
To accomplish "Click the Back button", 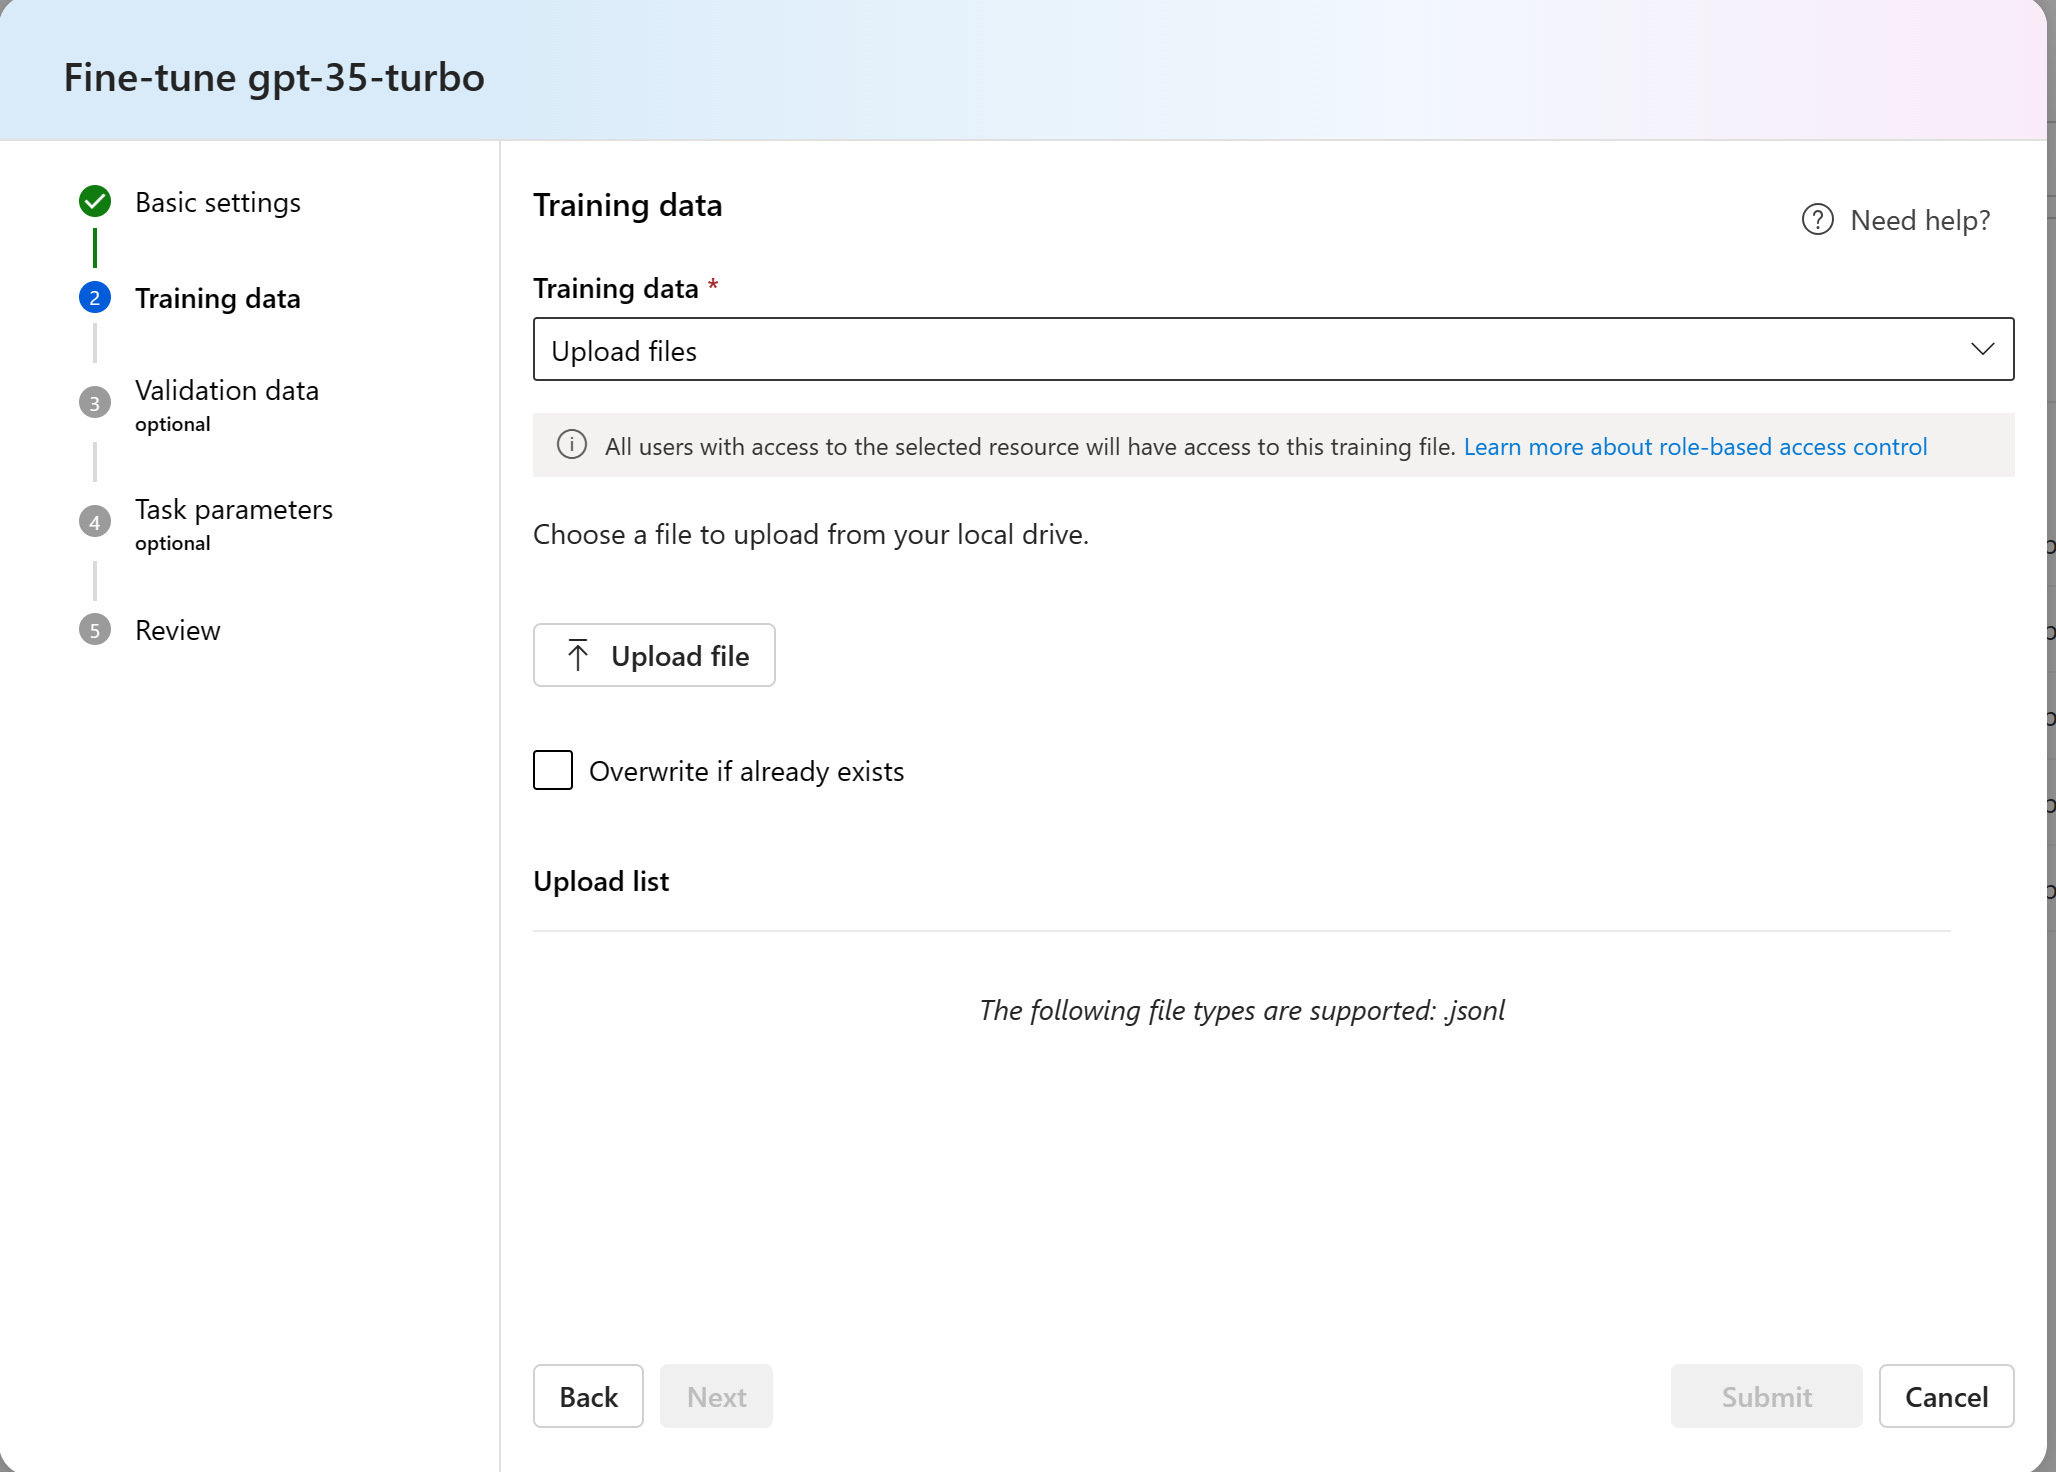I will pyautogui.click(x=588, y=1396).
